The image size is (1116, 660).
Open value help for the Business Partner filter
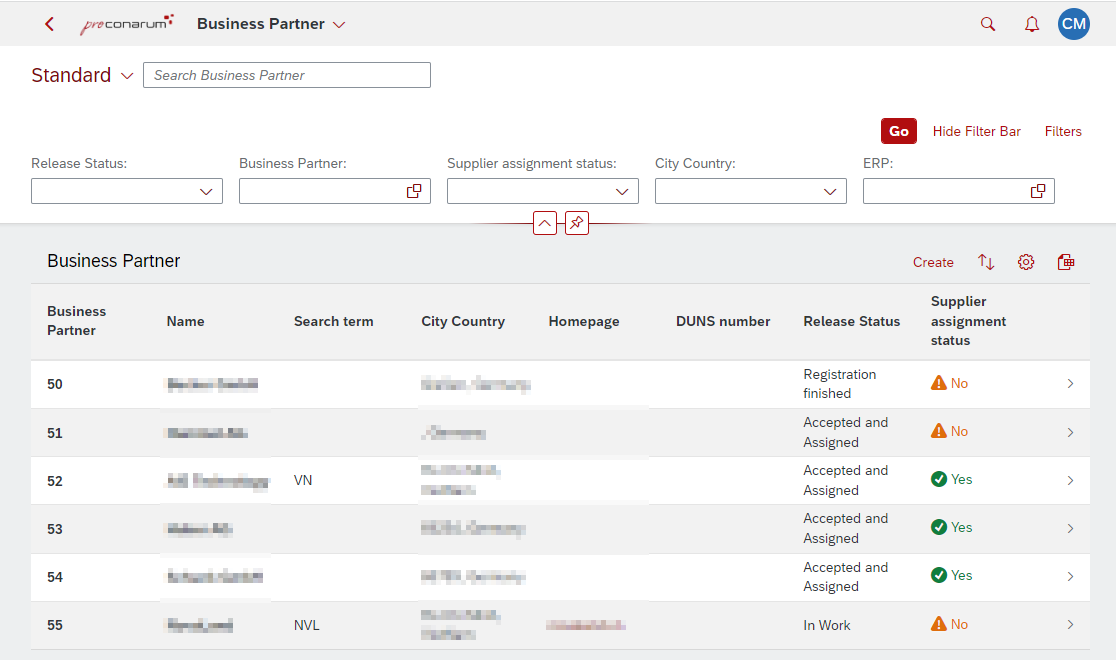click(413, 190)
